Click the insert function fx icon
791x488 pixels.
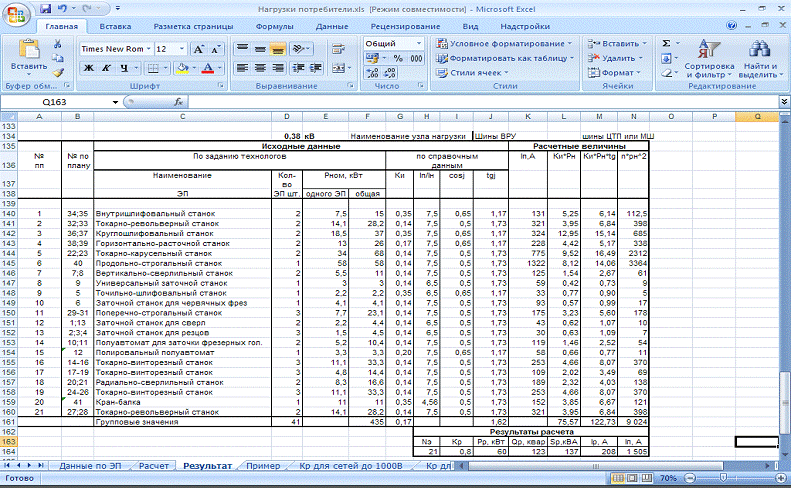tap(179, 102)
